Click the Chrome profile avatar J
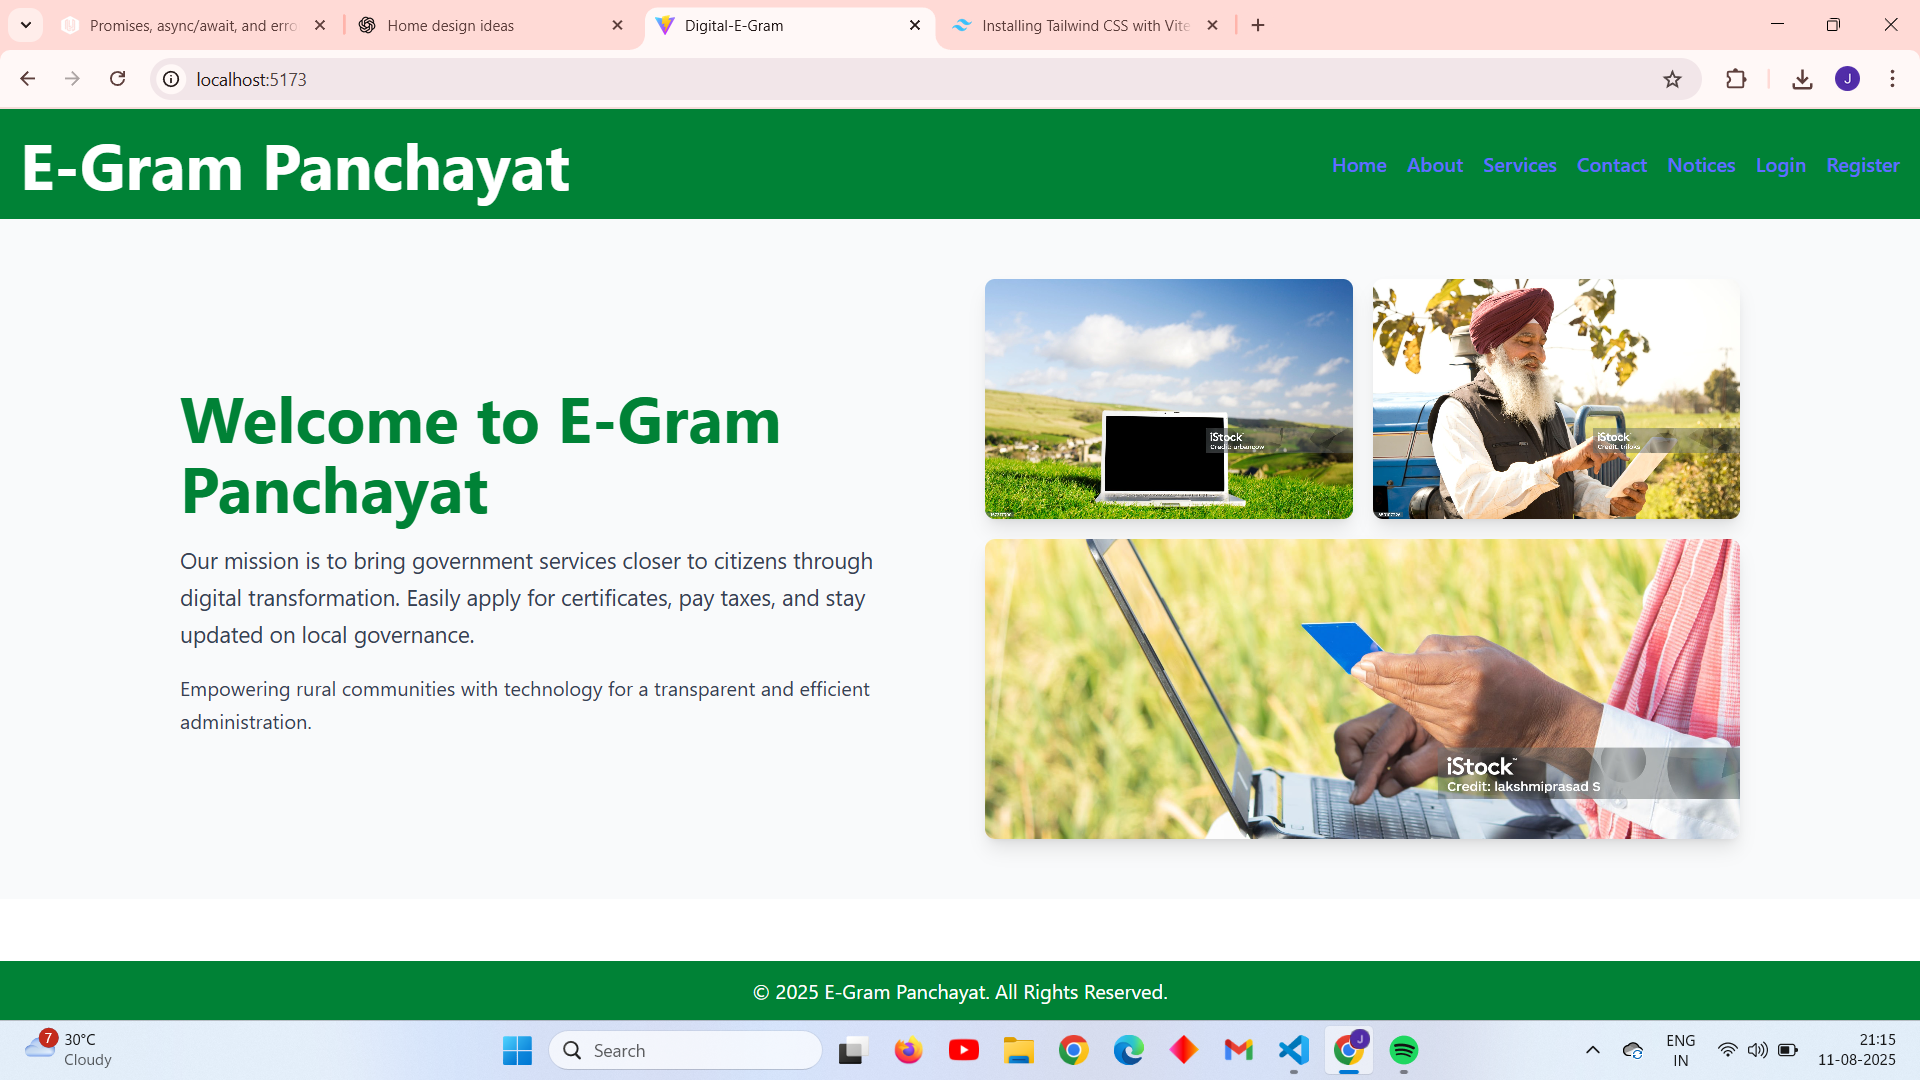The height and width of the screenshot is (1080, 1920). pyautogui.click(x=1847, y=79)
